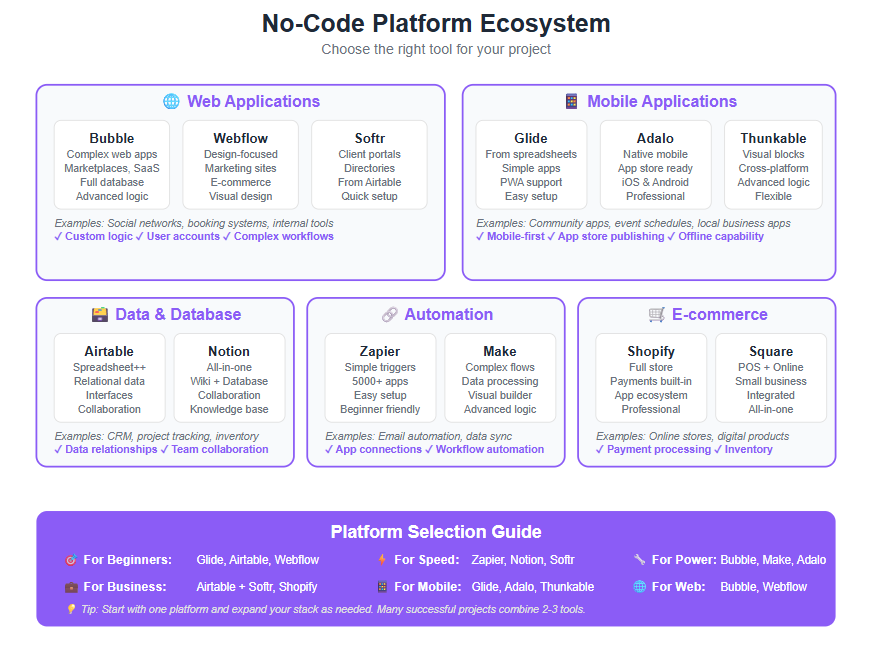Click 'Bubble, Make, Adalo' power list
The height and width of the screenshot is (663, 876).
pos(773,560)
